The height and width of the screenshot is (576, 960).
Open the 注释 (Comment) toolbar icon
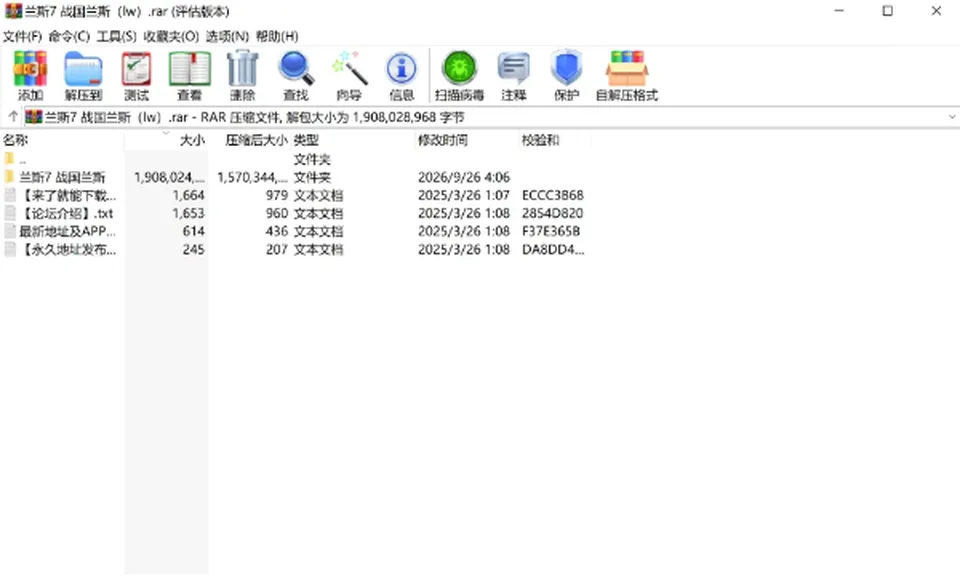pos(513,76)
